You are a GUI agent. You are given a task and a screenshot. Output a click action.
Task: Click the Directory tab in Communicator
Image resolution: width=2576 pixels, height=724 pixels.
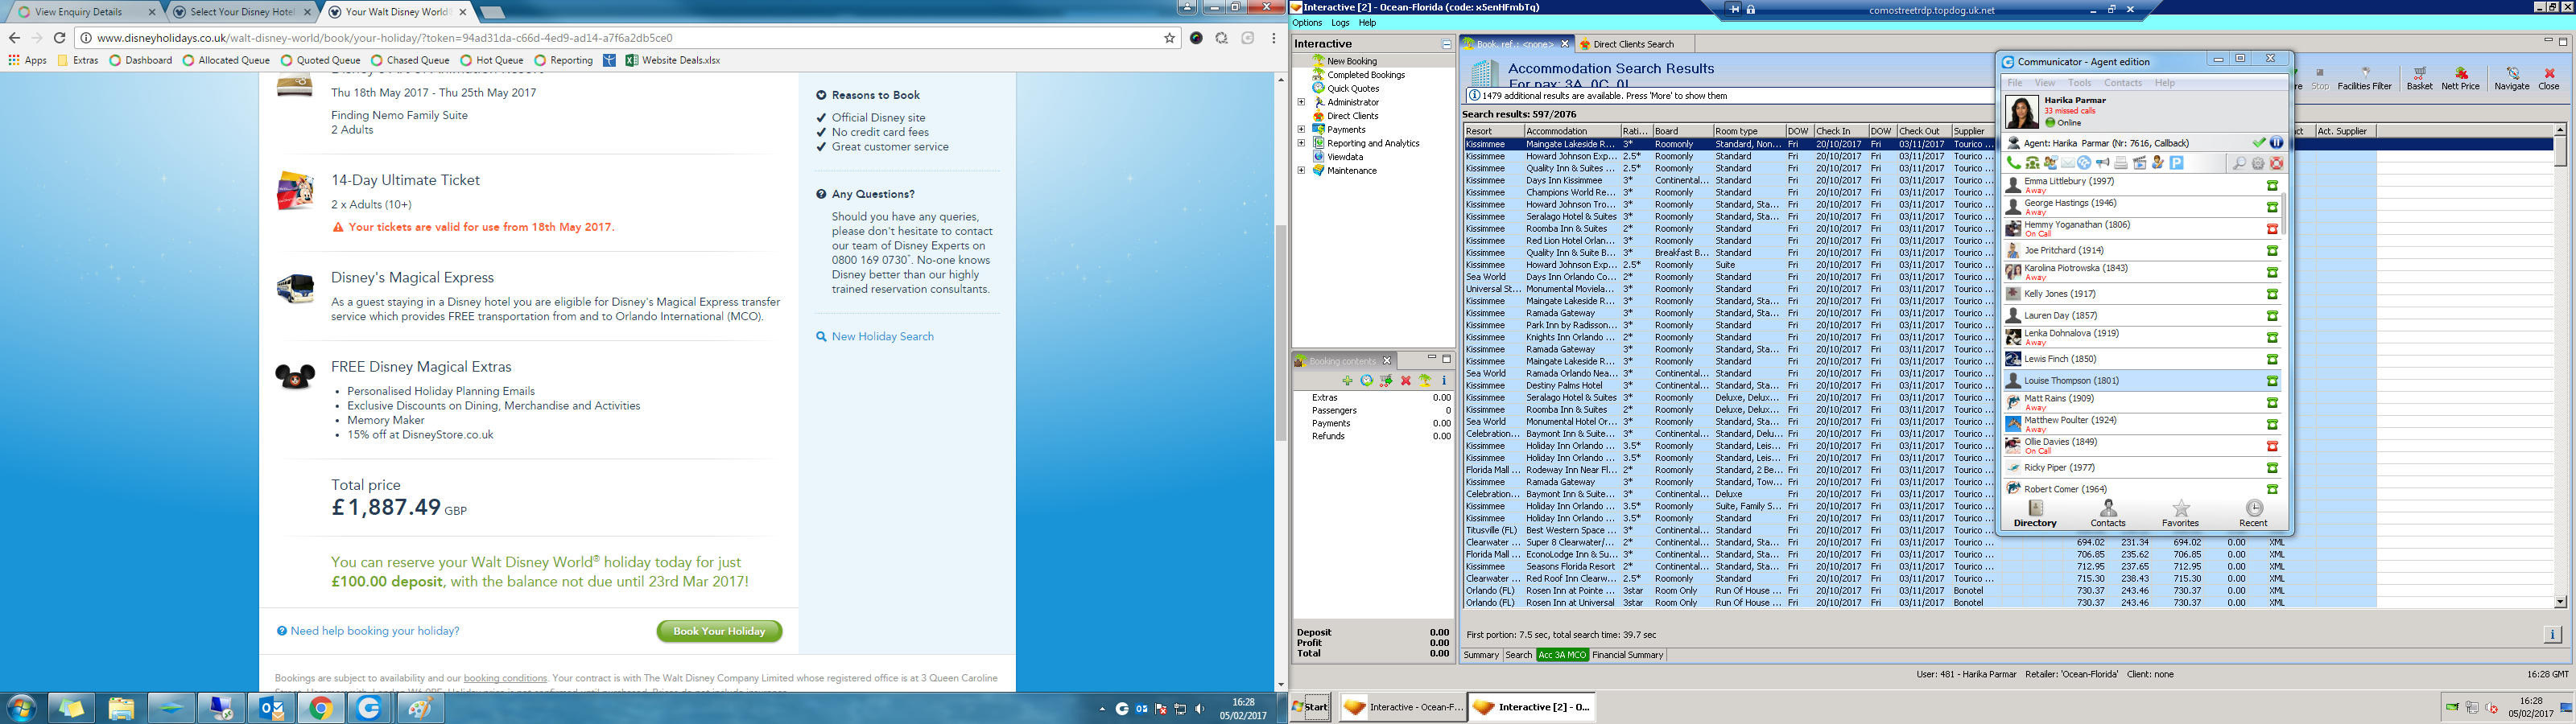[x=2034, y=514]
